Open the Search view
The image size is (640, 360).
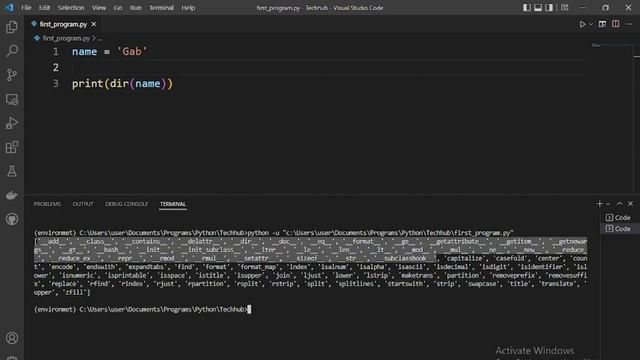pyautogui.click(x=12, y=51)
